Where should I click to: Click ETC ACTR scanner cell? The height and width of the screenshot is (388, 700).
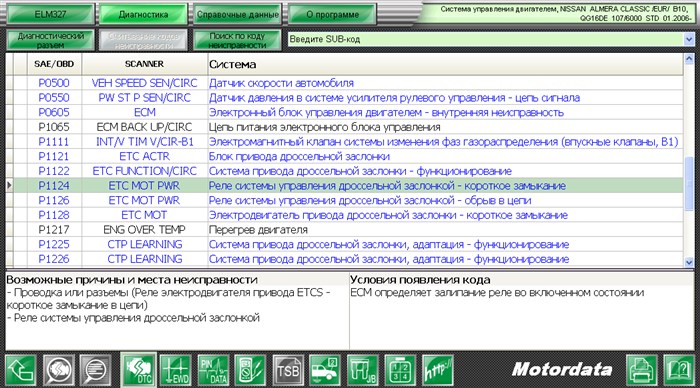(x=145, y=156)
